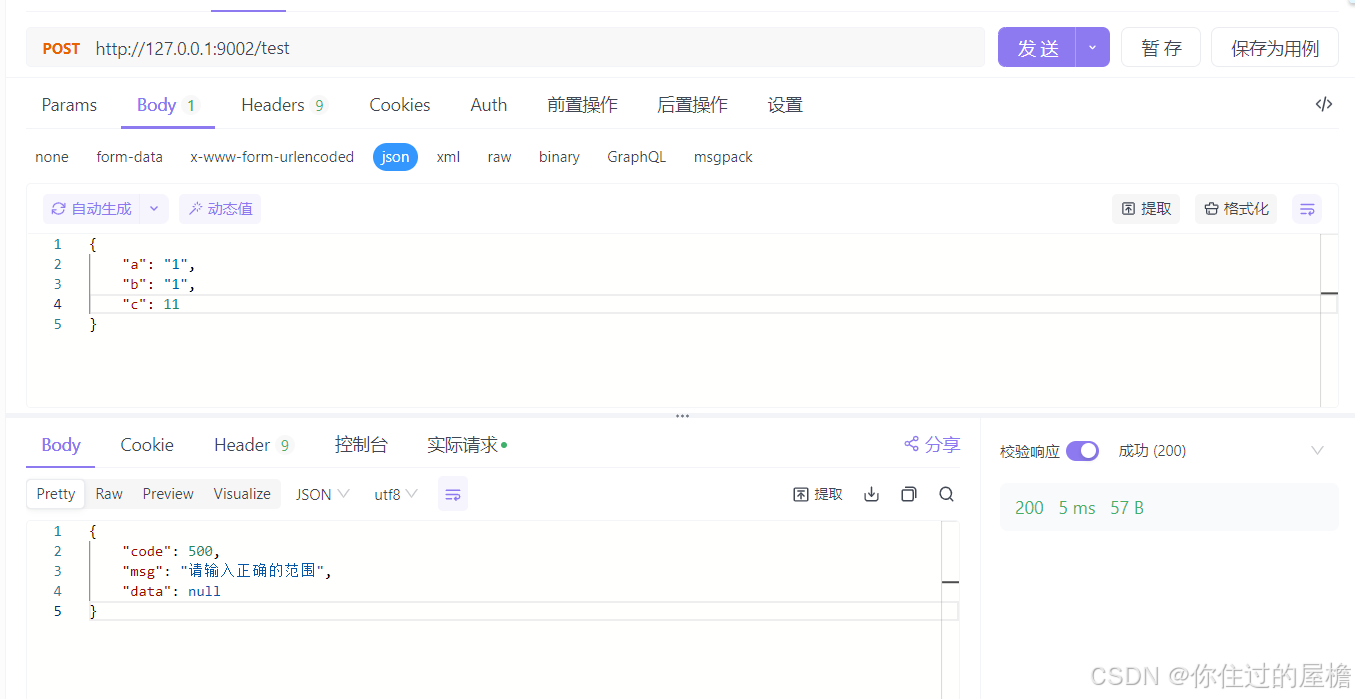
Task: Select Raw response view
Action: coord(109,494)
